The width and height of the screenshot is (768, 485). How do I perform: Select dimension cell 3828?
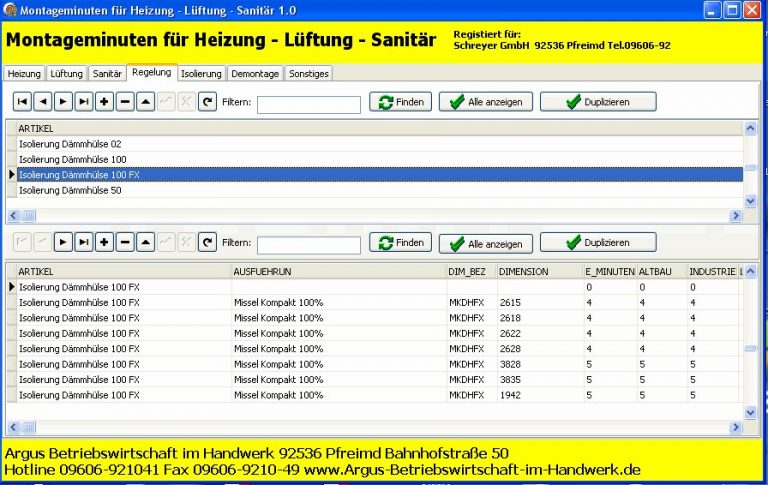tap(541, 364)
